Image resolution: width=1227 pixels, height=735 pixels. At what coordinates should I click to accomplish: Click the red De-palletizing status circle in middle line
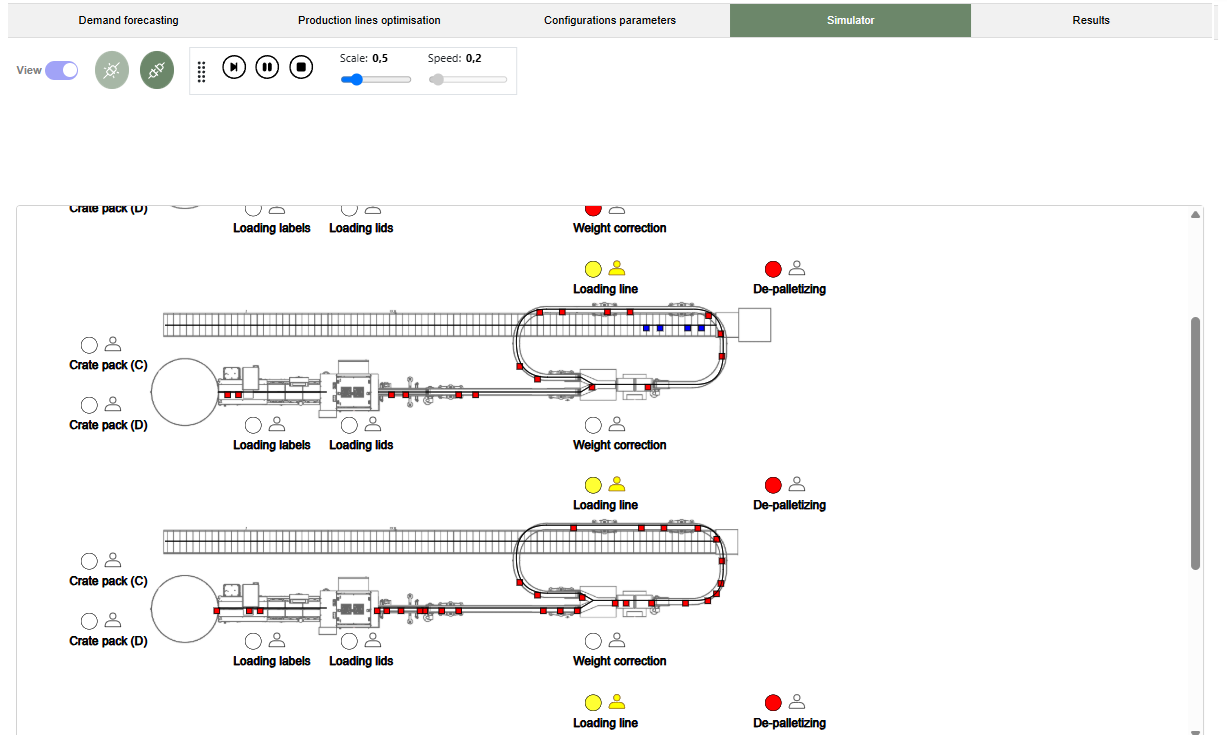point(773,485)
